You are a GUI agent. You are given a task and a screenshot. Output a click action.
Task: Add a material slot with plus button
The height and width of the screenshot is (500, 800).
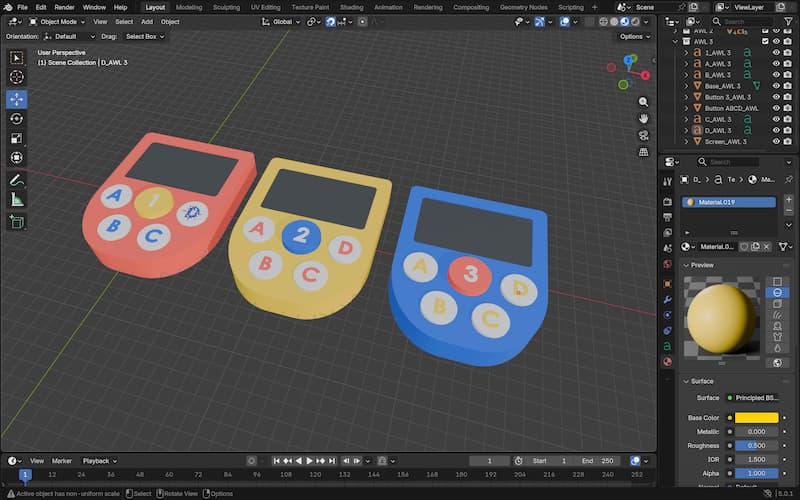click(x=789, y=199)
